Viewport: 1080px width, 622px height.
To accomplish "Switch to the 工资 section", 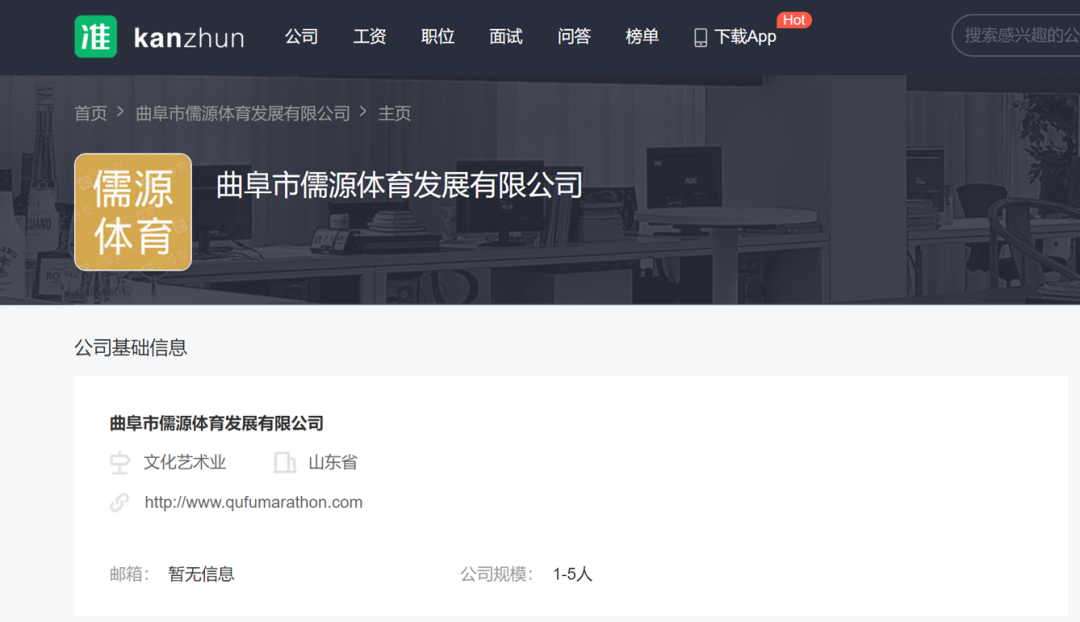I will [369, 36].
